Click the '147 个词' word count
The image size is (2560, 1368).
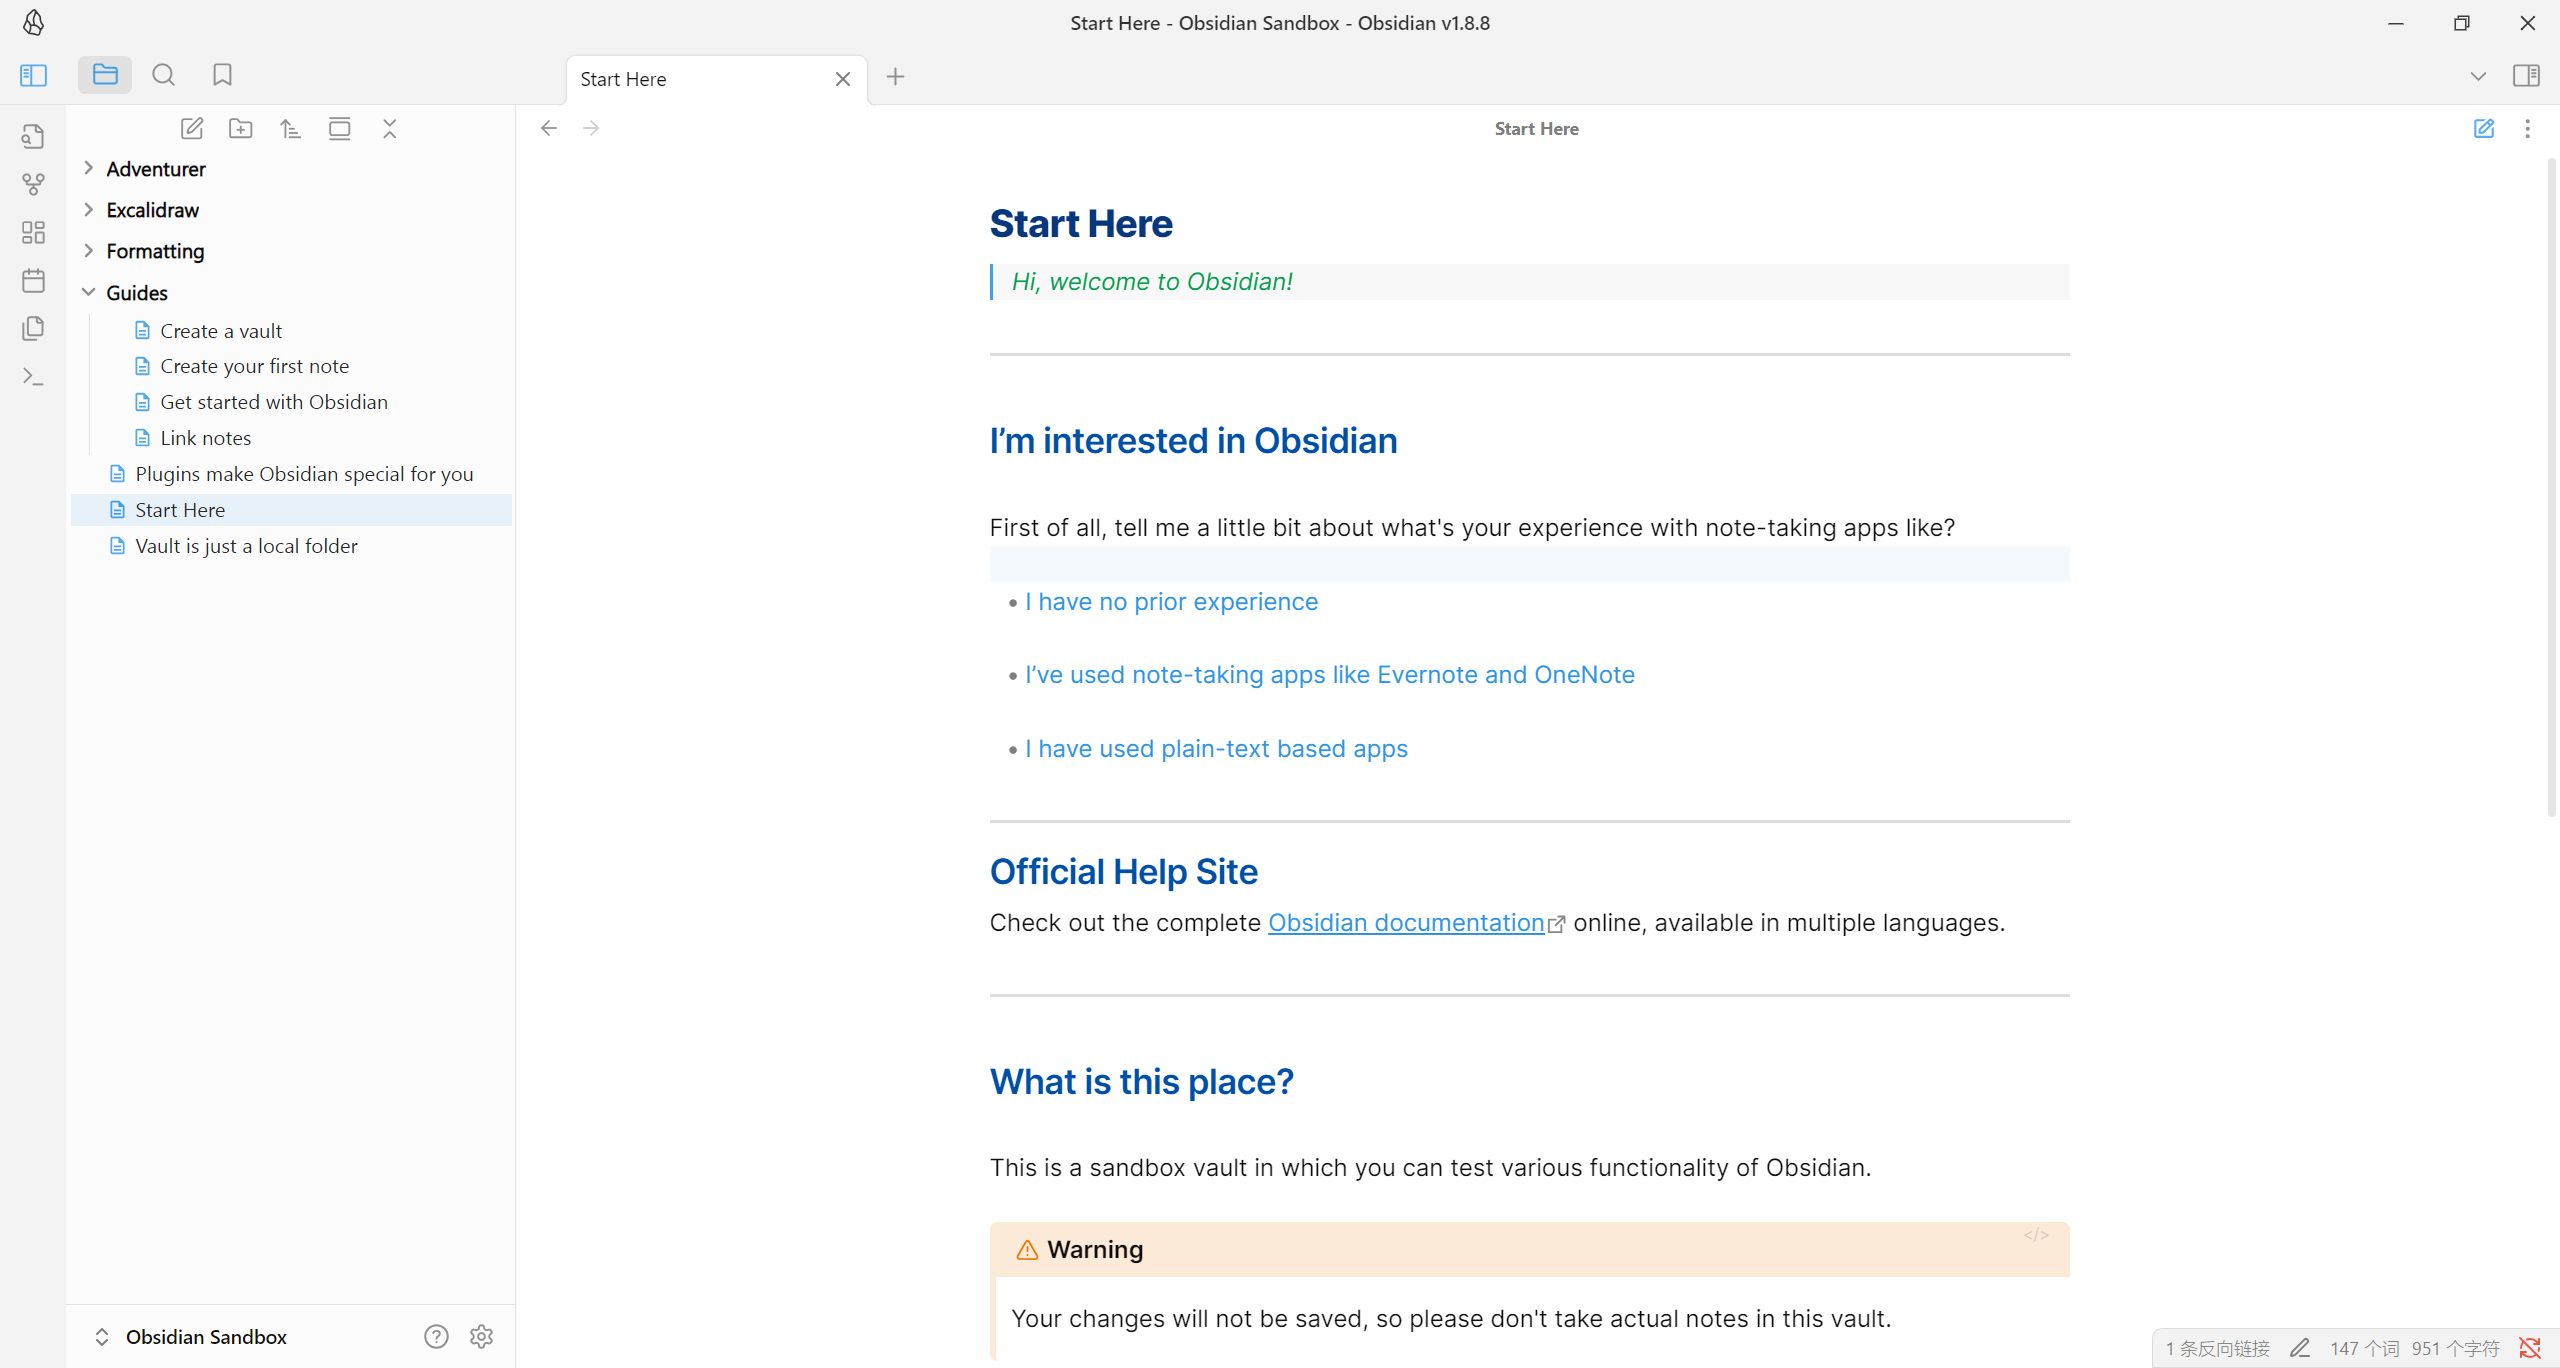2364,1348
